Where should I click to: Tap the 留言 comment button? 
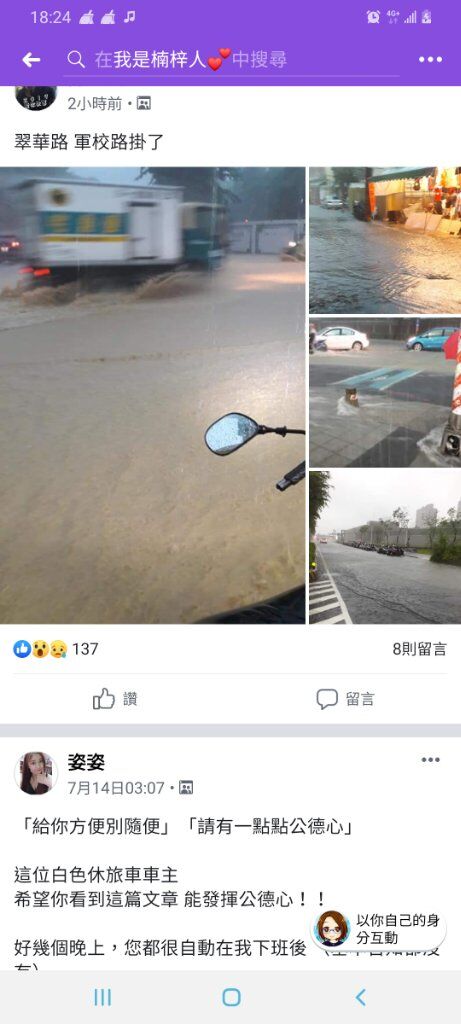coord(345,699)
